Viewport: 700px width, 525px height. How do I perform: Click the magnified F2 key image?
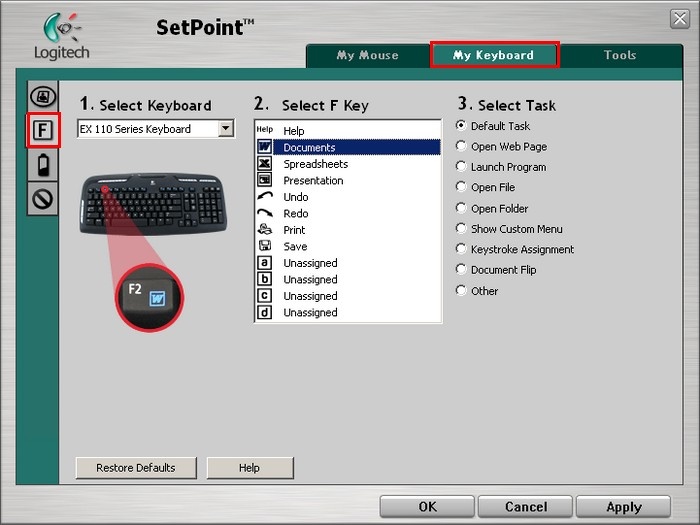(x=150, y=297)
